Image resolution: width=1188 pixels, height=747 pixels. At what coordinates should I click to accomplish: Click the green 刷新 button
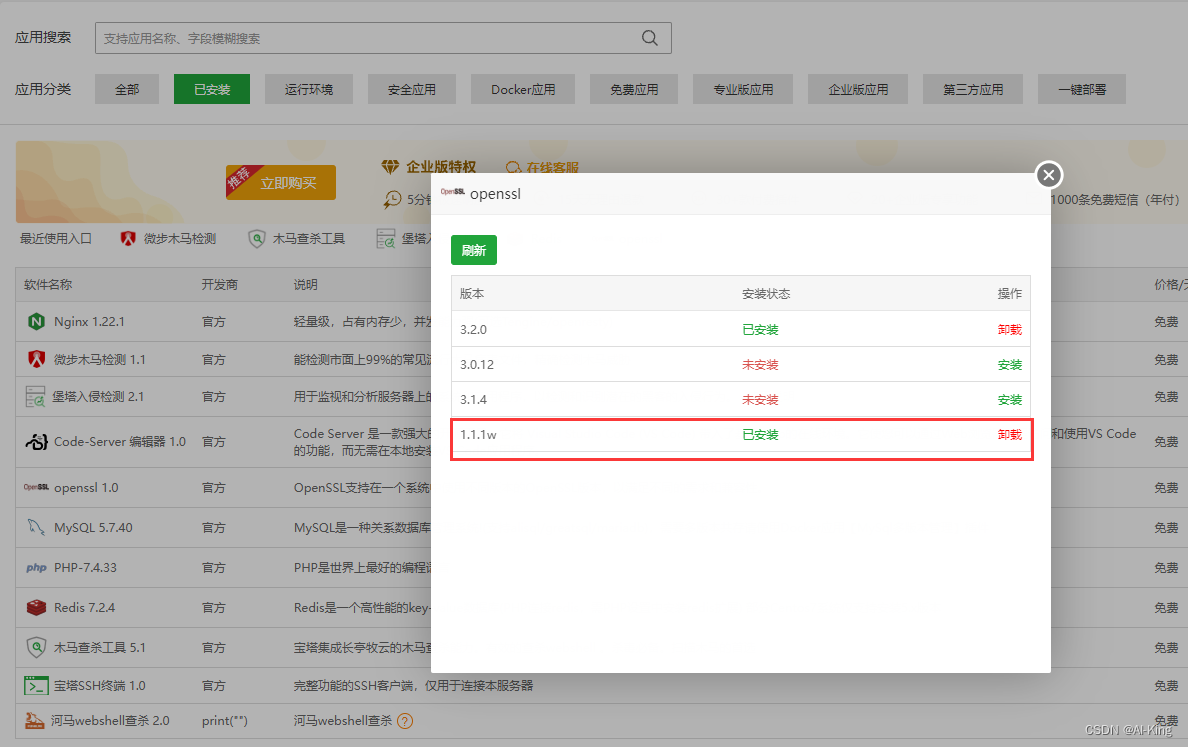tap(474, 250)
